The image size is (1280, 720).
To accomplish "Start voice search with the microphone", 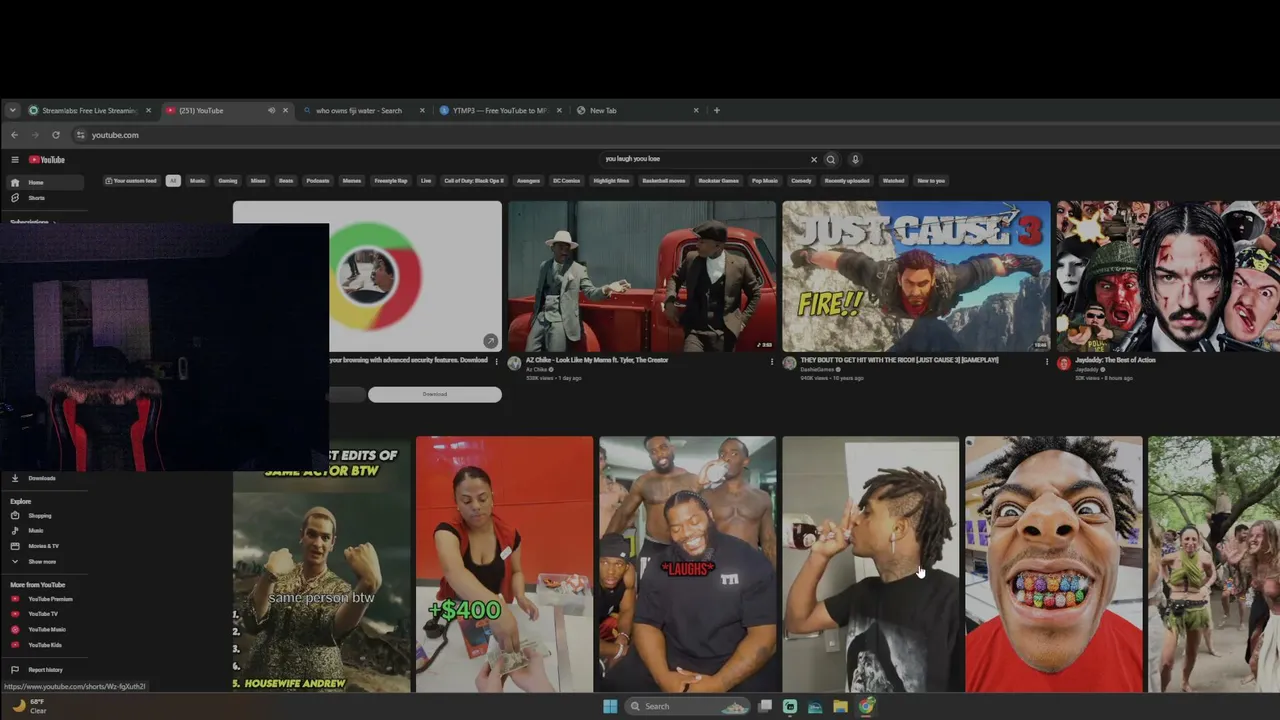I will (855, 159).
